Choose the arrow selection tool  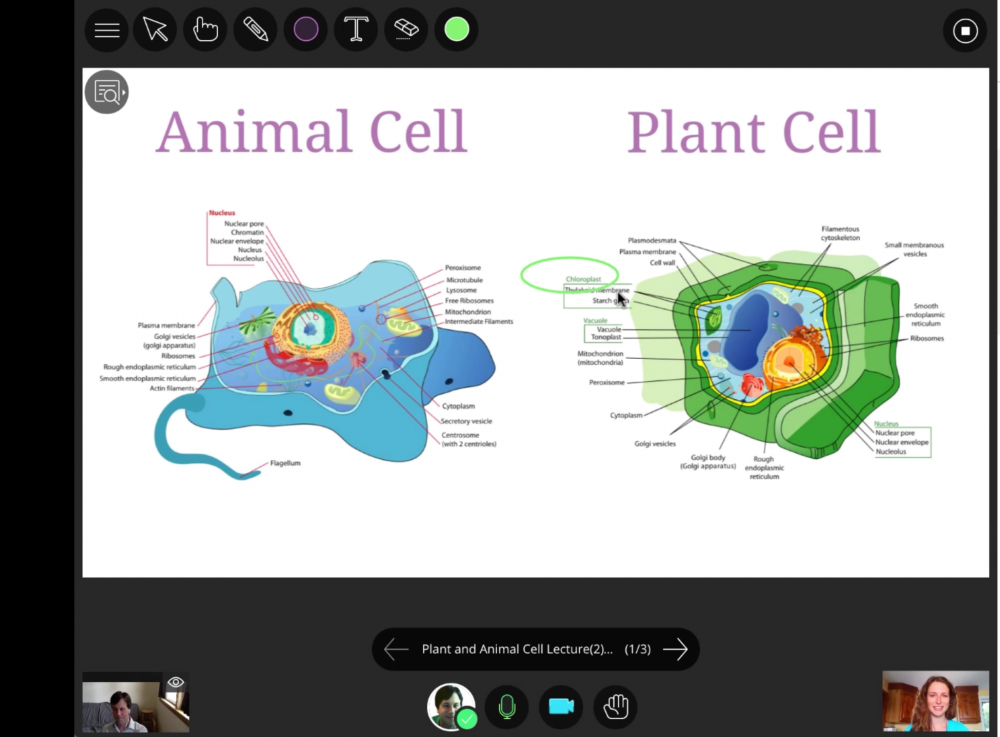point(155,30)
